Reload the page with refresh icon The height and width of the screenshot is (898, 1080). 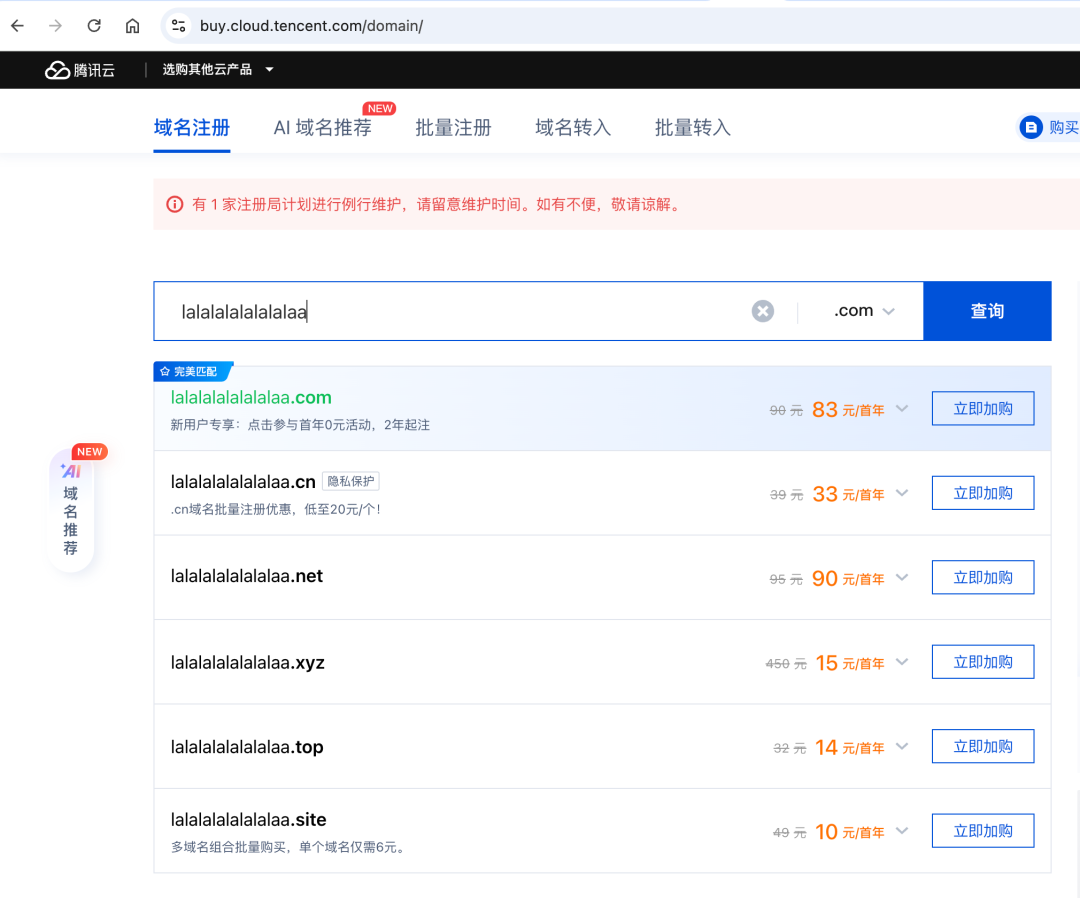tap(94, 26)
